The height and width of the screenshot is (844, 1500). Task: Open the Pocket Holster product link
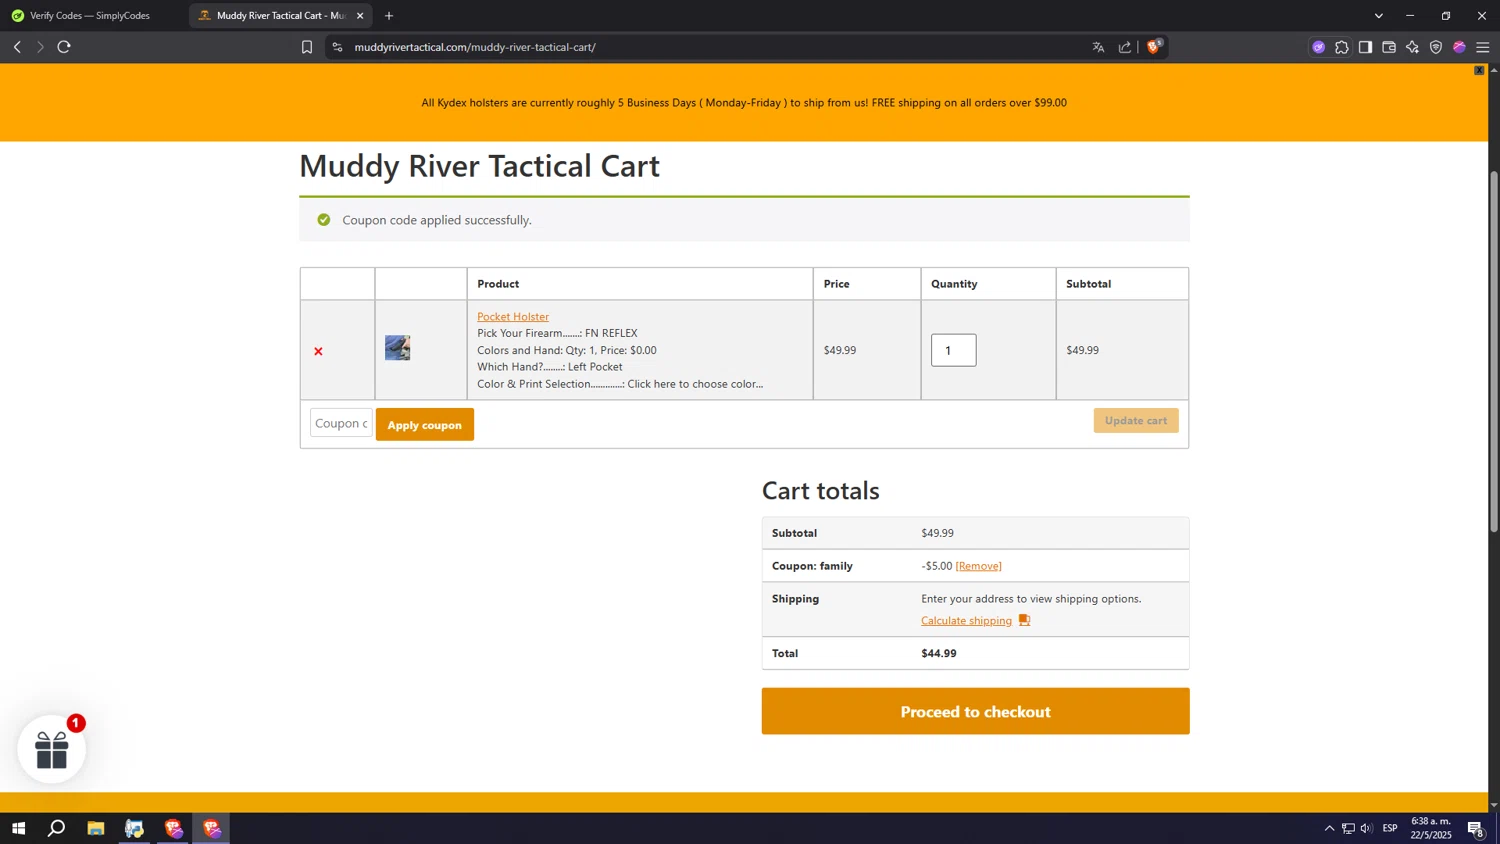pos(513,316)
